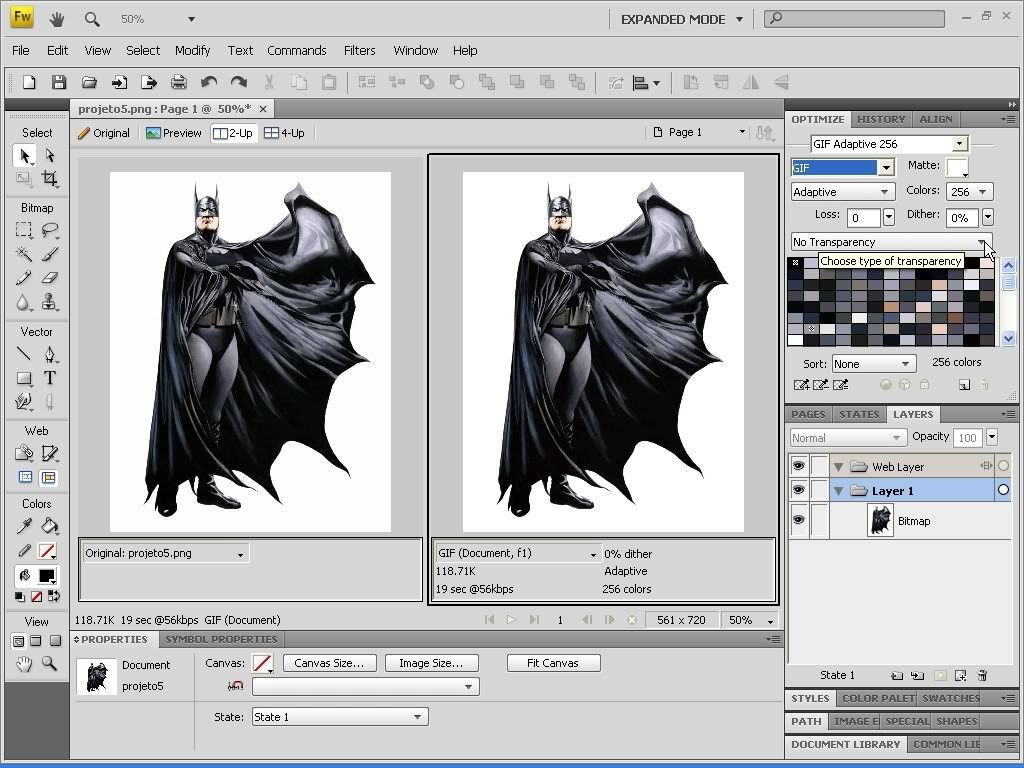This screenshot has width=1024, height=768.
Task: Click the Fit Canvas button
Action: coord(553,664)
